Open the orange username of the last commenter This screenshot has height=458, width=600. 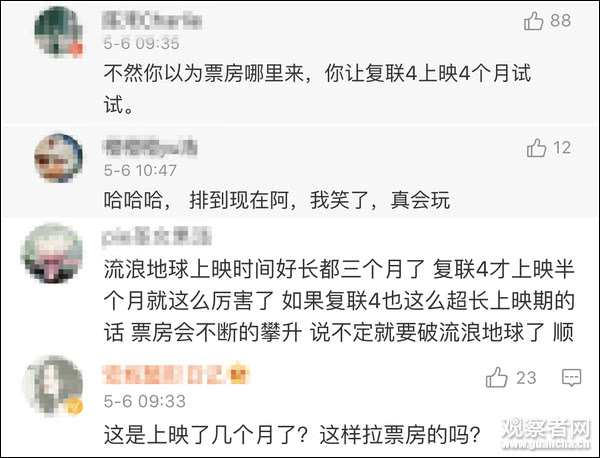point(165,376)
